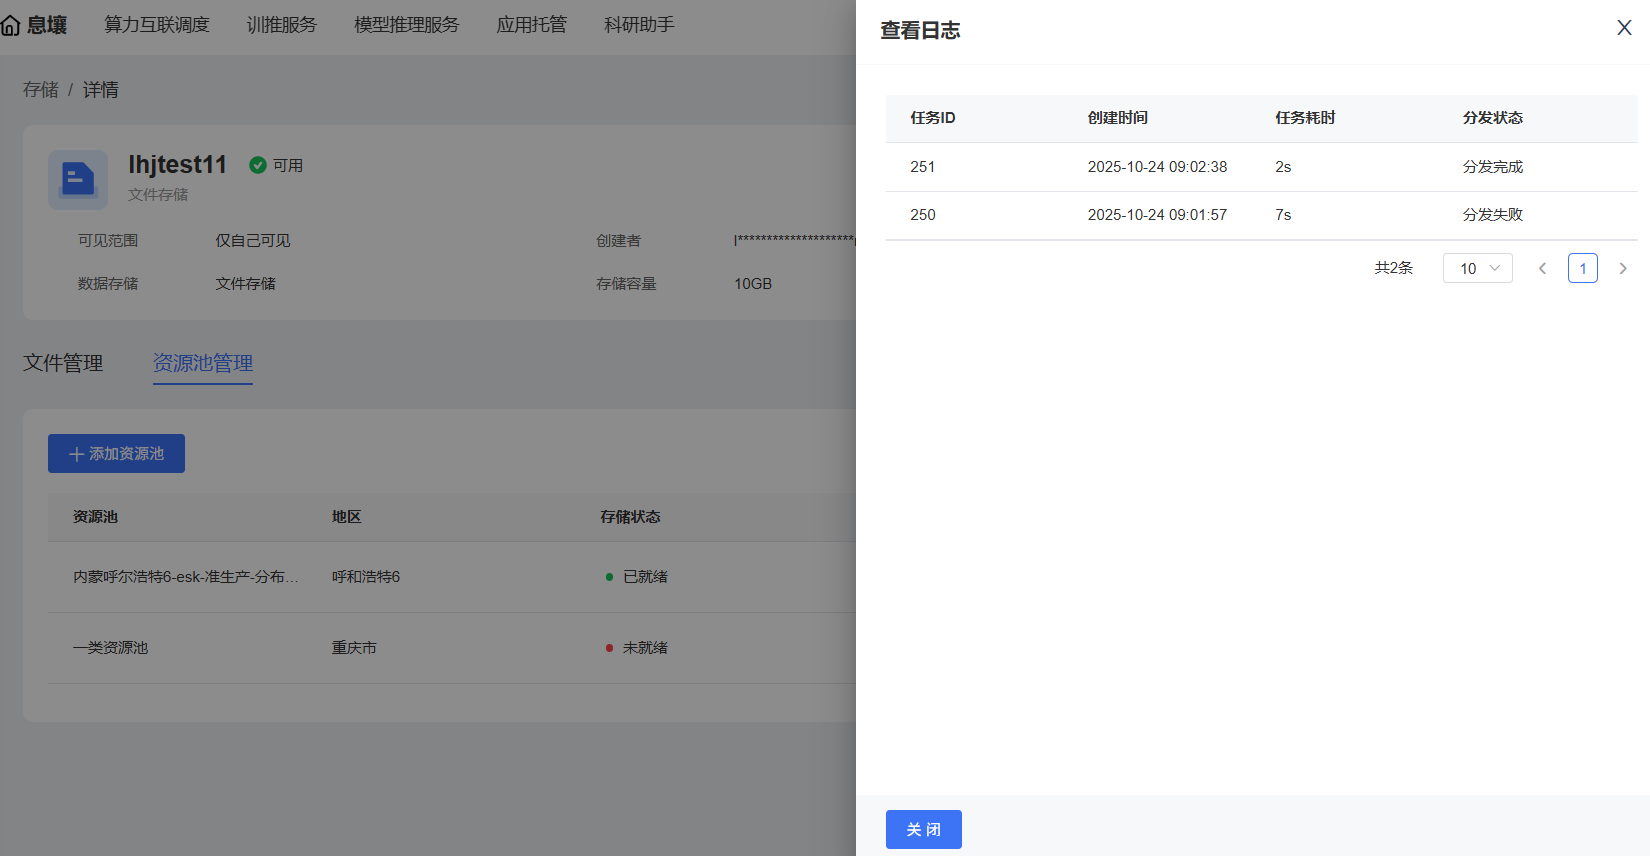Screen dimensions: 1650x856
Task: Close the 查看日志 drawer with X icon
Action: 1624,28
